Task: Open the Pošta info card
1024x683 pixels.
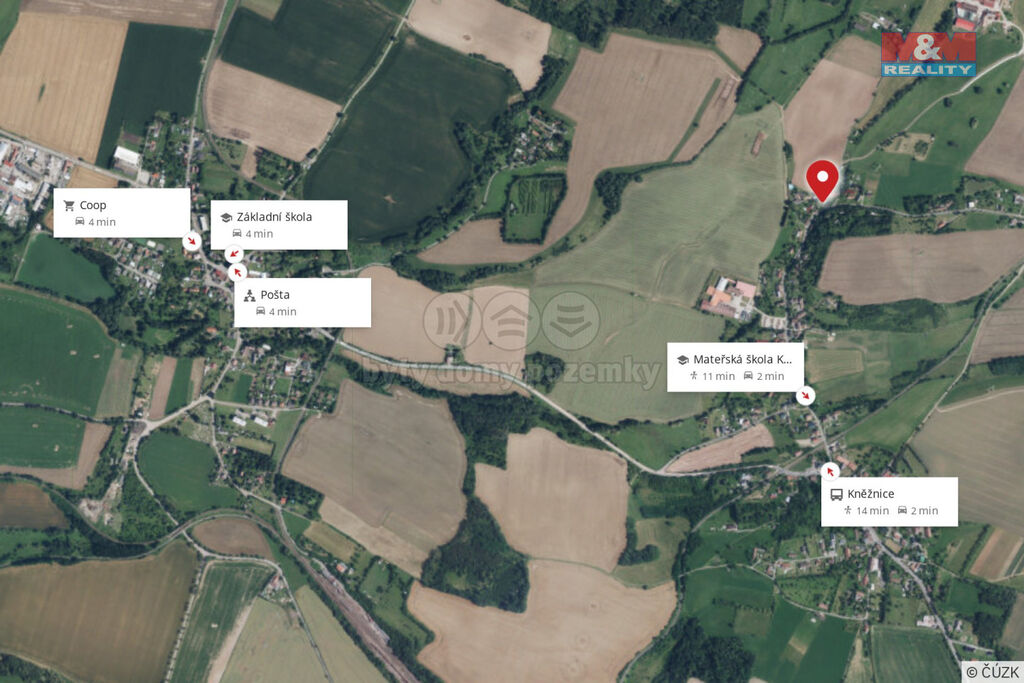Action: point(302,302)
